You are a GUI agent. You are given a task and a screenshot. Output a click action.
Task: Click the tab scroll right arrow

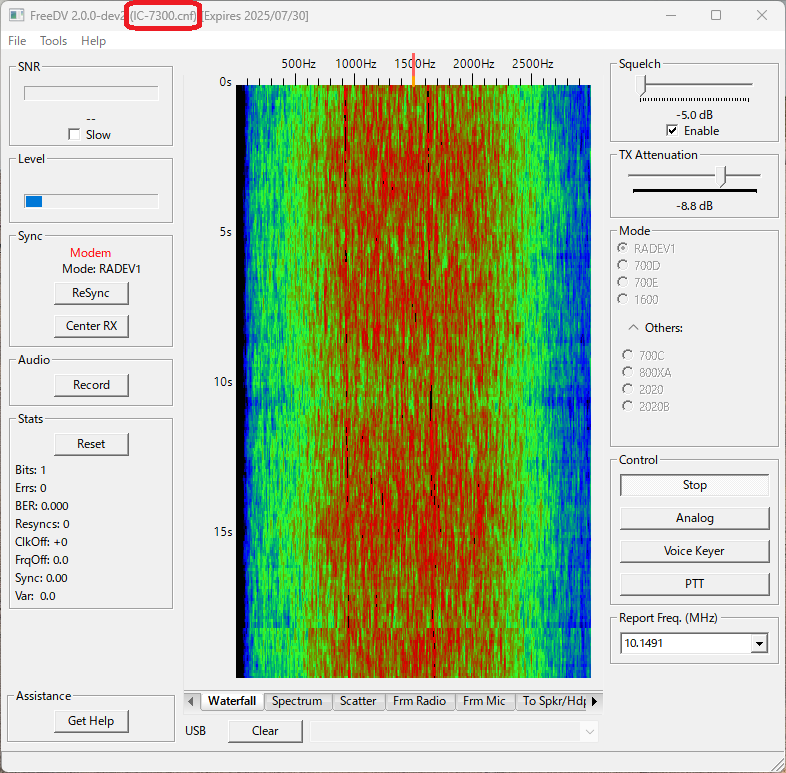[595, 701]
